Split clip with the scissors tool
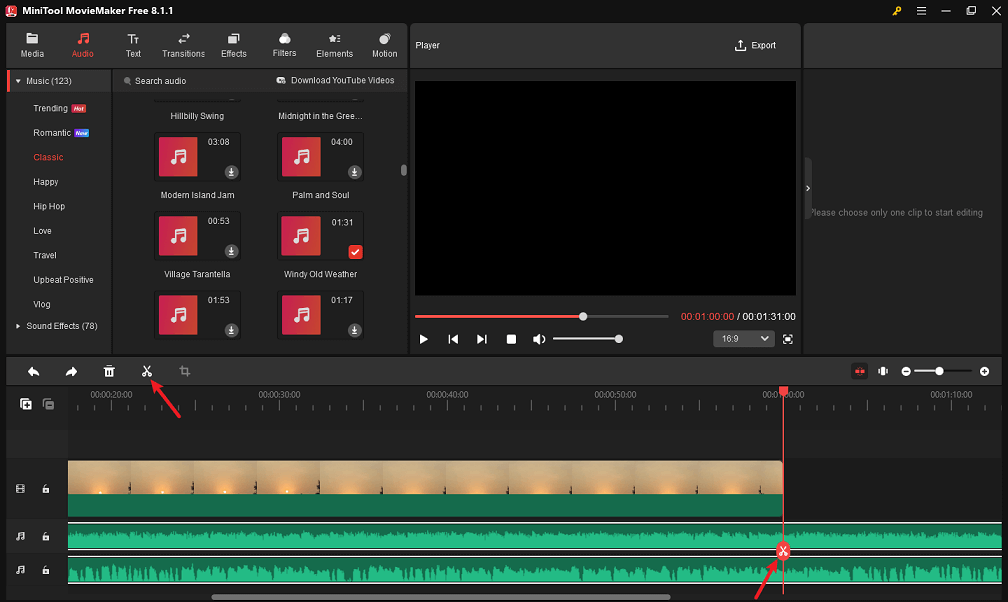 point(147,371)
